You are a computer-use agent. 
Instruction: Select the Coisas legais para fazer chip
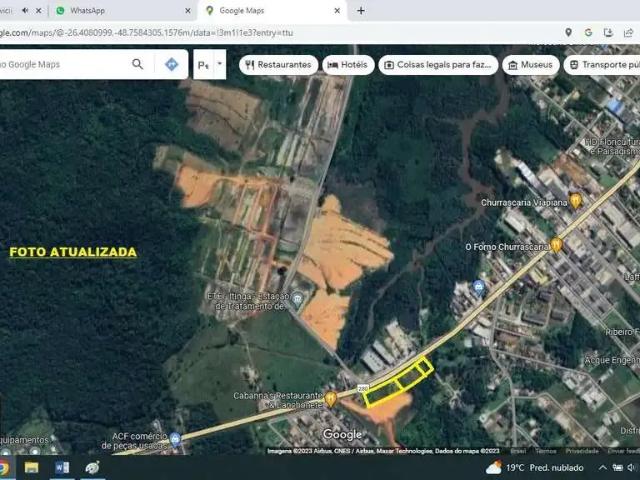(x=438, y=65)
